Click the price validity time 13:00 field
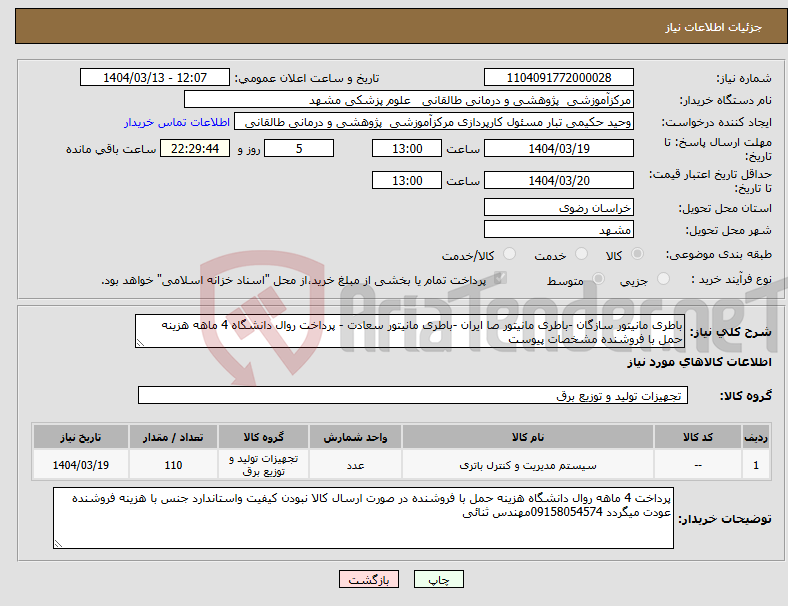The image size is (788, 606). point(407,180)
